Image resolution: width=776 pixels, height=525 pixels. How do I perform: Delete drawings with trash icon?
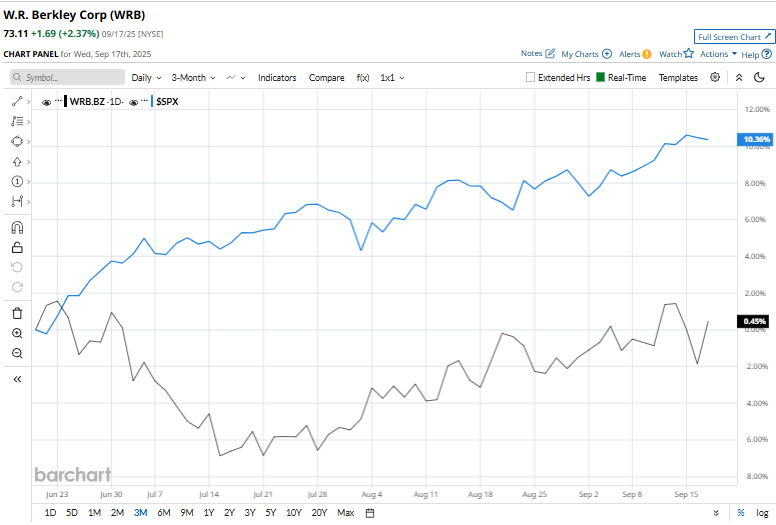(17, 313)
